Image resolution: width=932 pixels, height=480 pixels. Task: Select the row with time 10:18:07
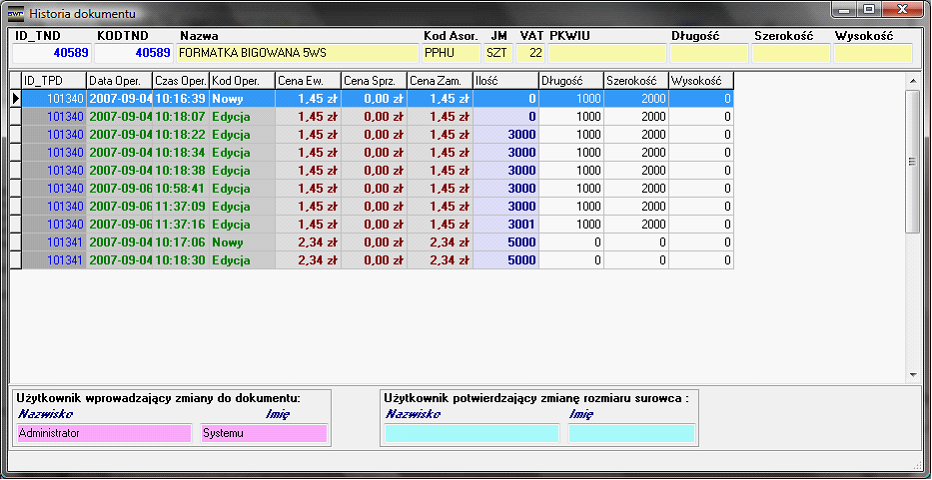[180, 117]
